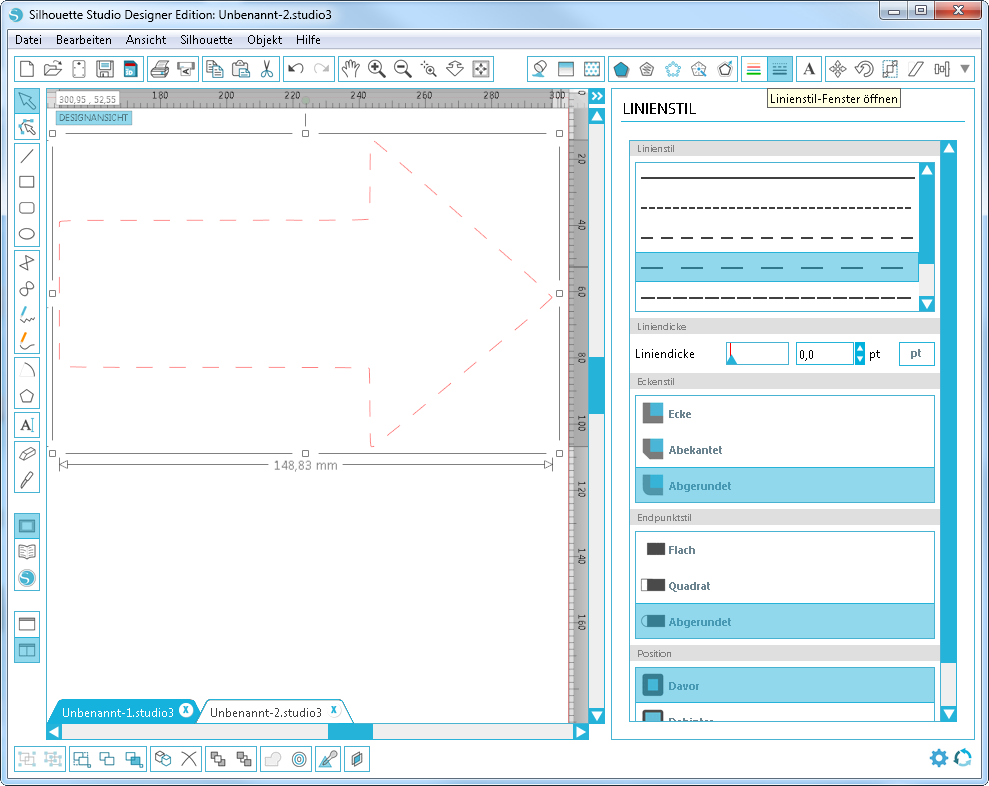The width and height of the screenshot is (989, 786).
Task: Click the pt unit button
Action: [x=916, y=354]
